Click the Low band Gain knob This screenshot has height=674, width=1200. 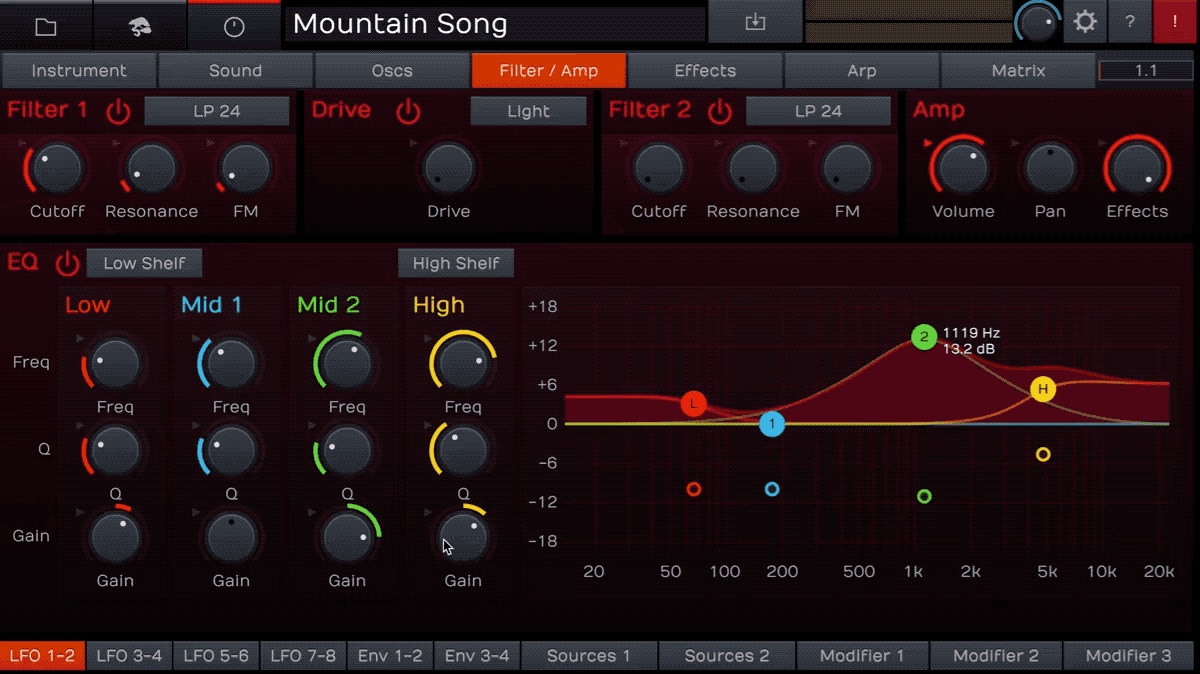pos(115,537)
